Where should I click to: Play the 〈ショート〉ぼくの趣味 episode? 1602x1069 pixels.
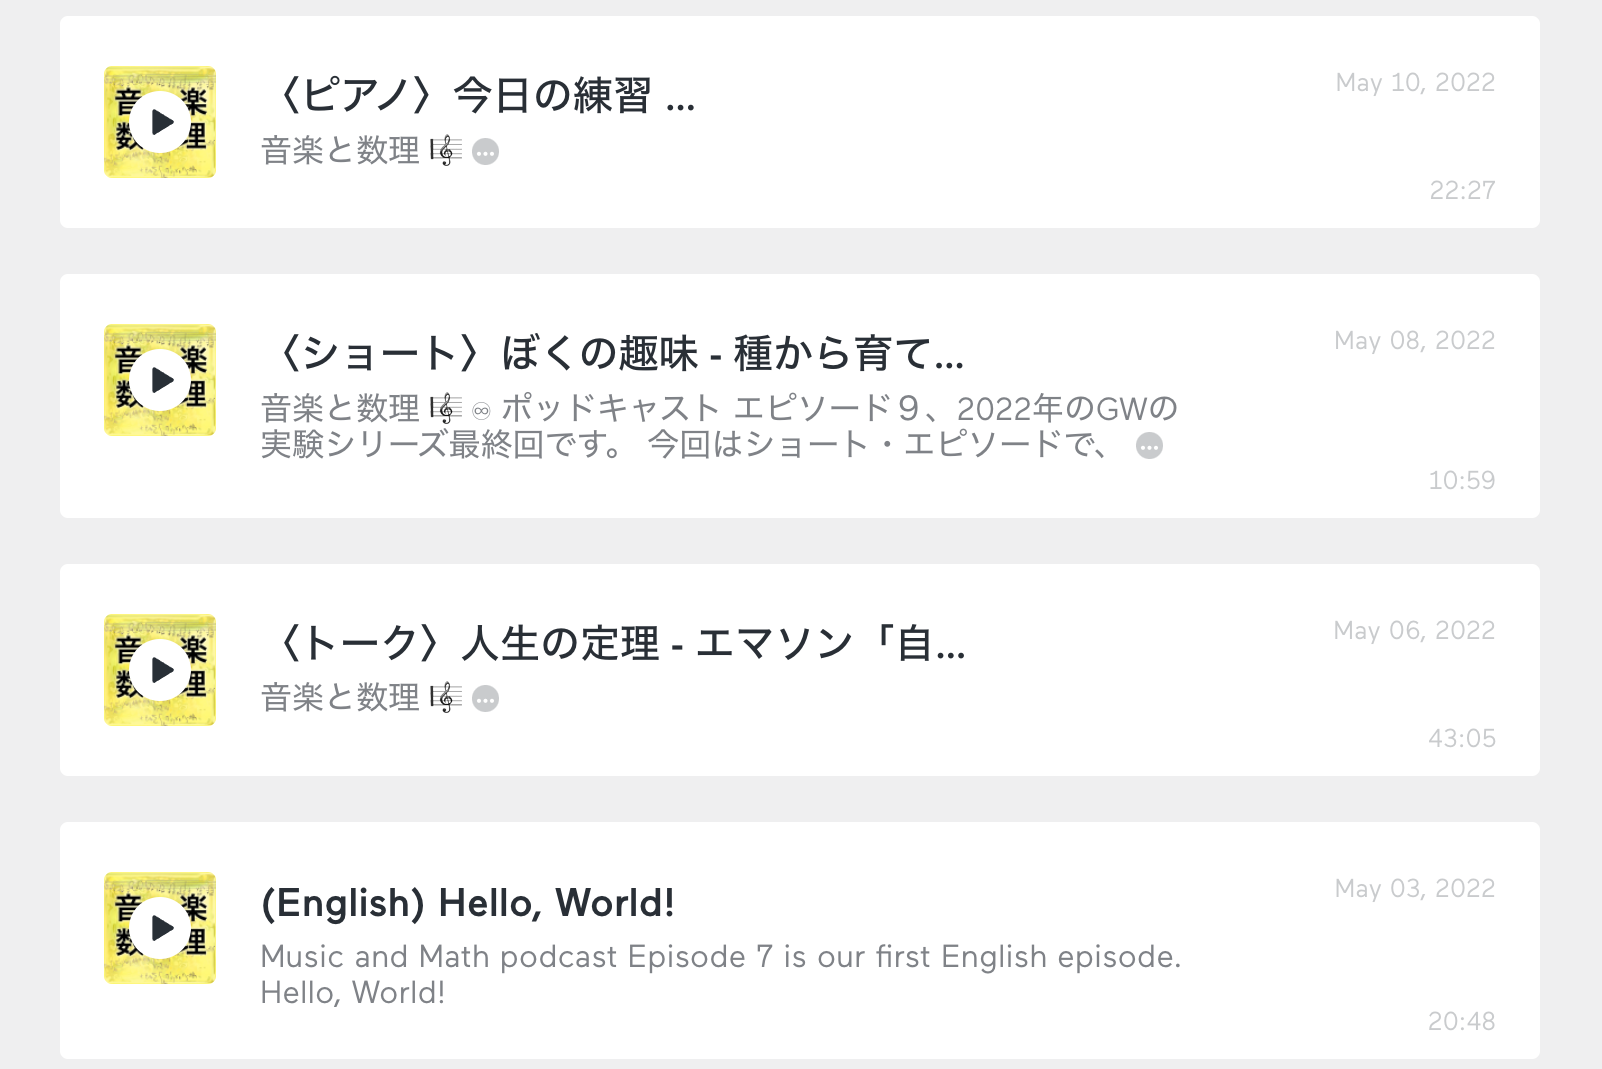(x=160, y=380)
